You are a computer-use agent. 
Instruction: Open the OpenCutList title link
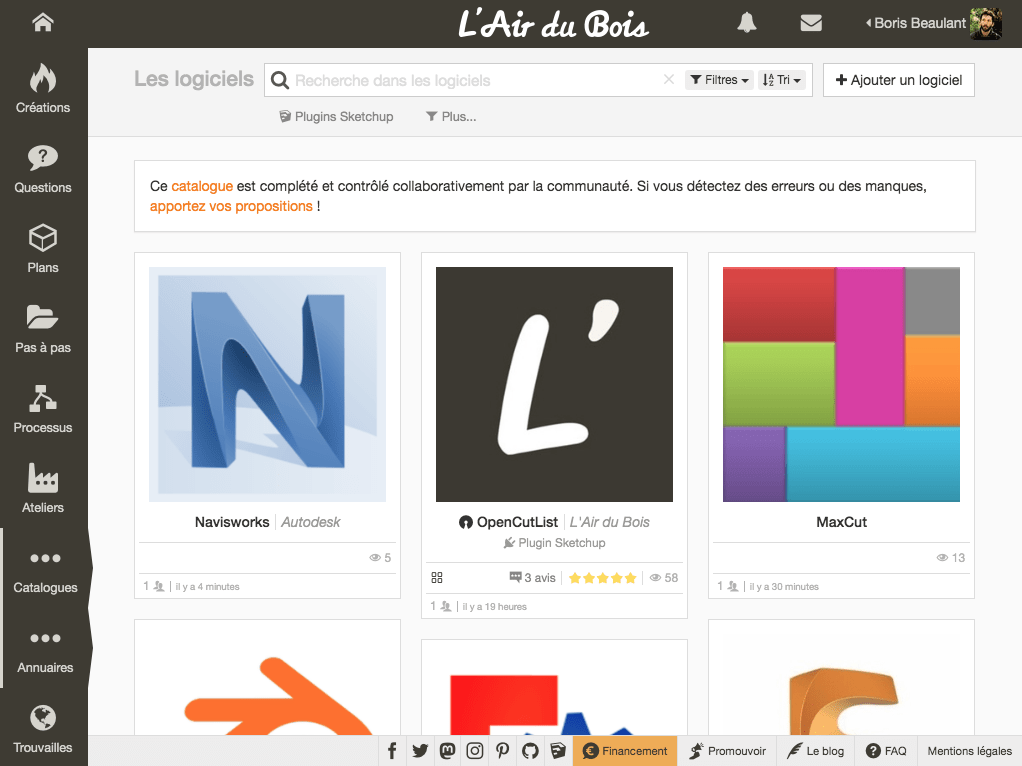click(x=518, y=522)
